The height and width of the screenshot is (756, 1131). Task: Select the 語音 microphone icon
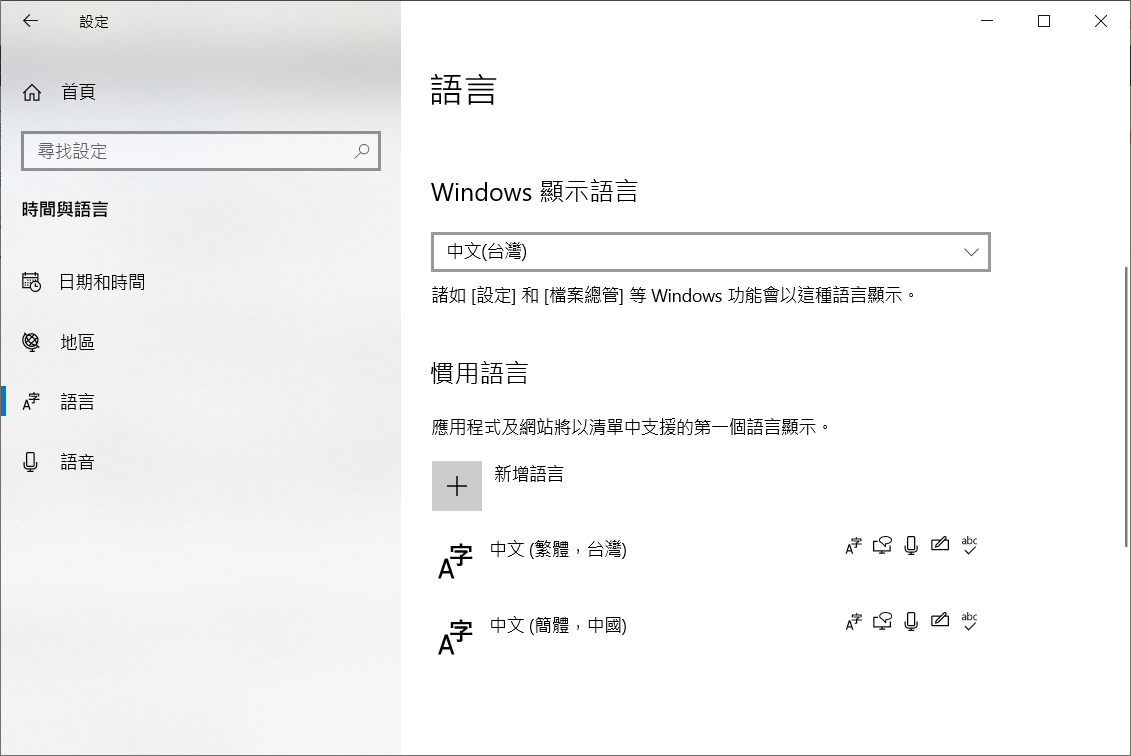(x=30, y=462)
